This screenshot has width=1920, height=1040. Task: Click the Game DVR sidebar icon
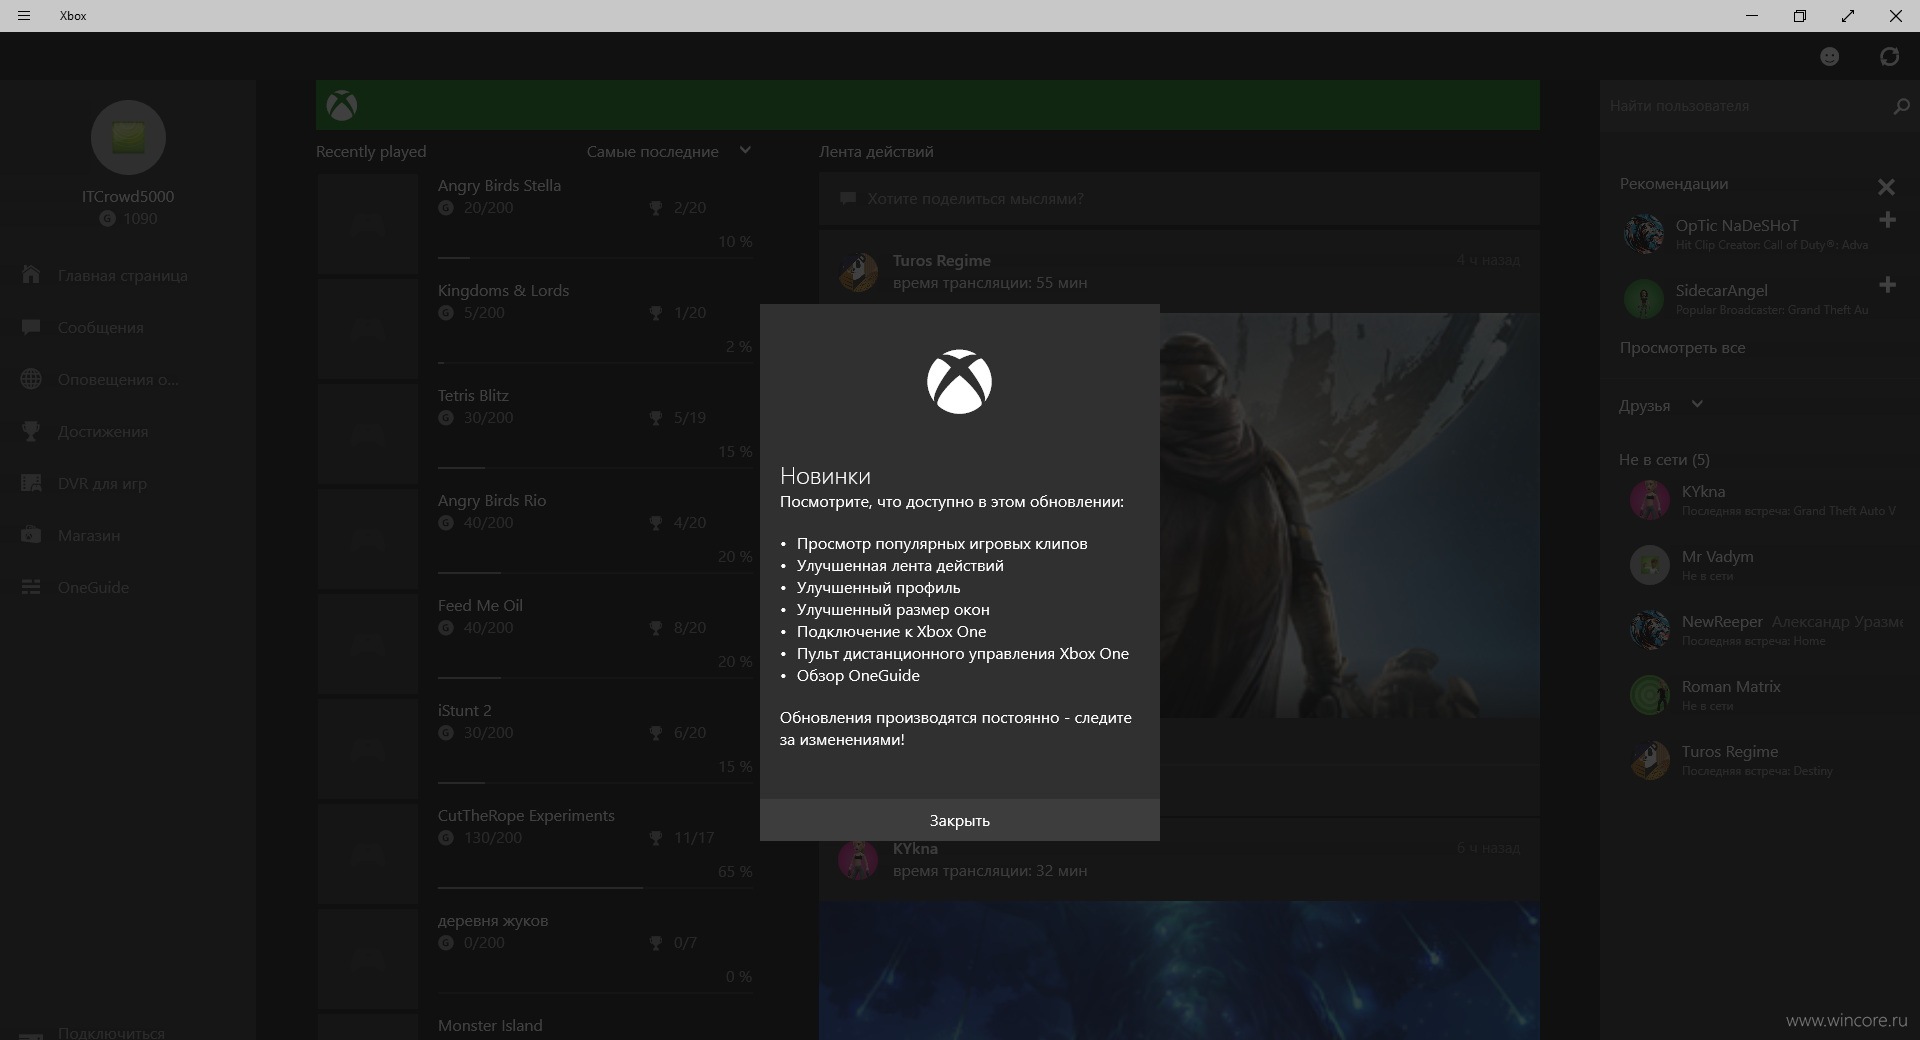click(31, 483)
